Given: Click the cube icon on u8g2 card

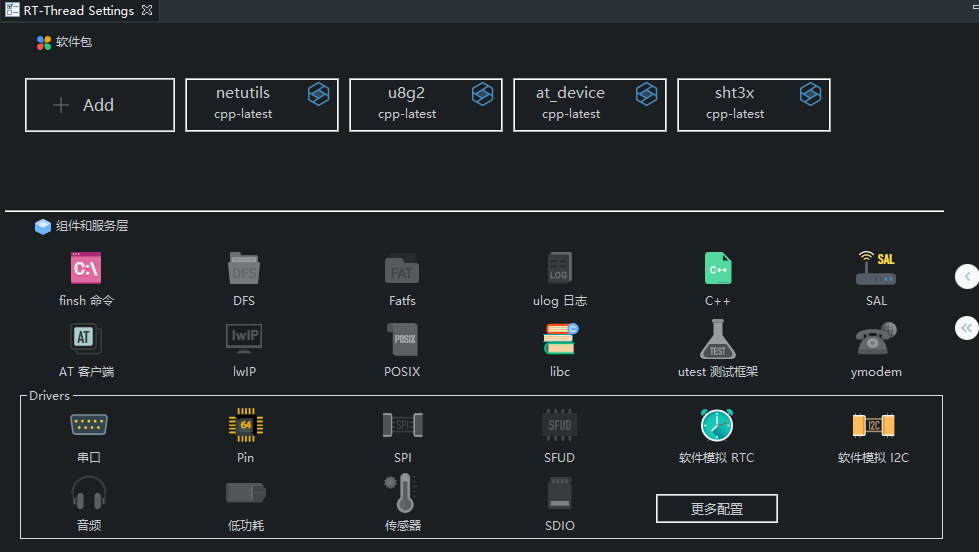Looking at the screenshot, I should (483, 94).
